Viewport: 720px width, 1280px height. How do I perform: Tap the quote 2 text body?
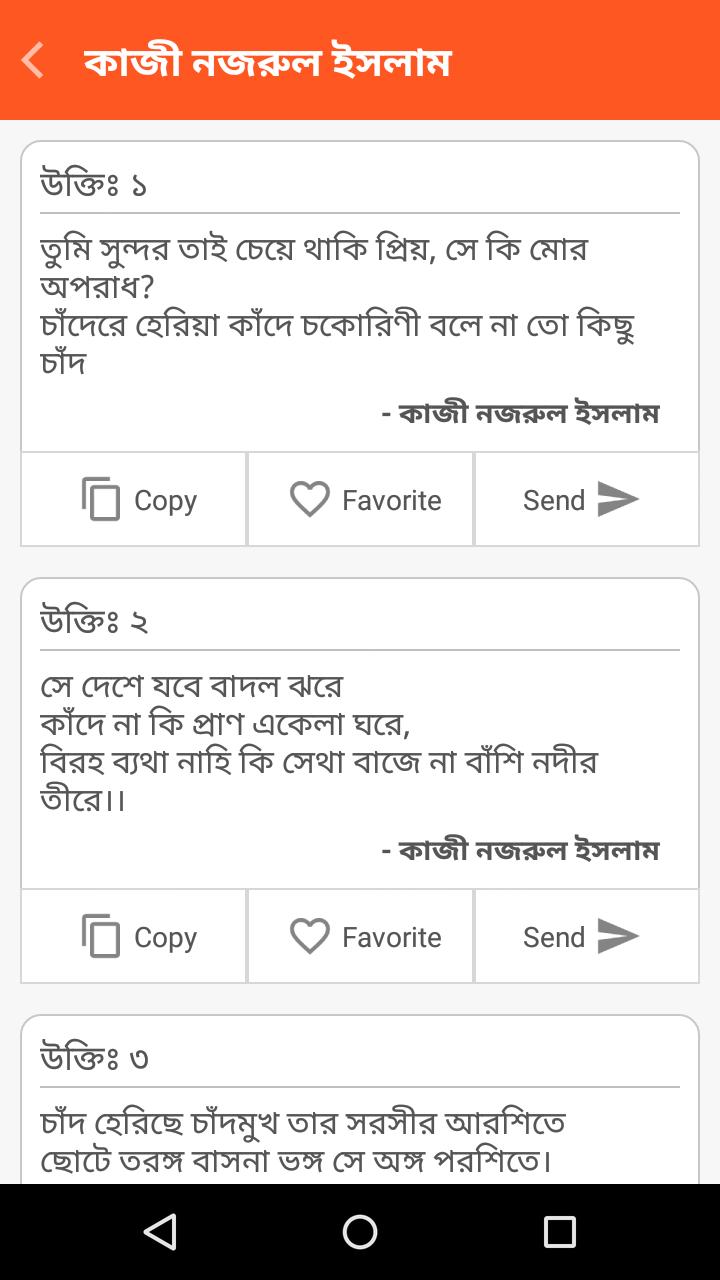(x=320, y=742)
